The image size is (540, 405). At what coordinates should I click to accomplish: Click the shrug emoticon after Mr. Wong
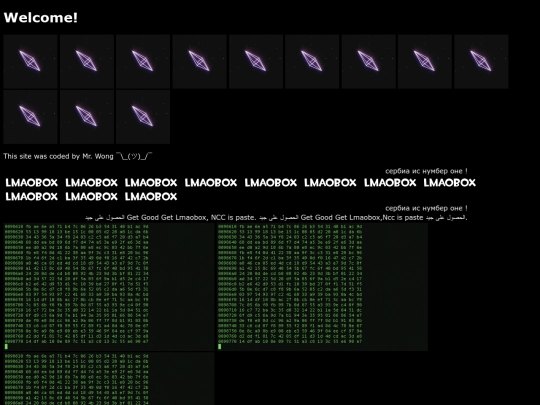tap(134, 156)
